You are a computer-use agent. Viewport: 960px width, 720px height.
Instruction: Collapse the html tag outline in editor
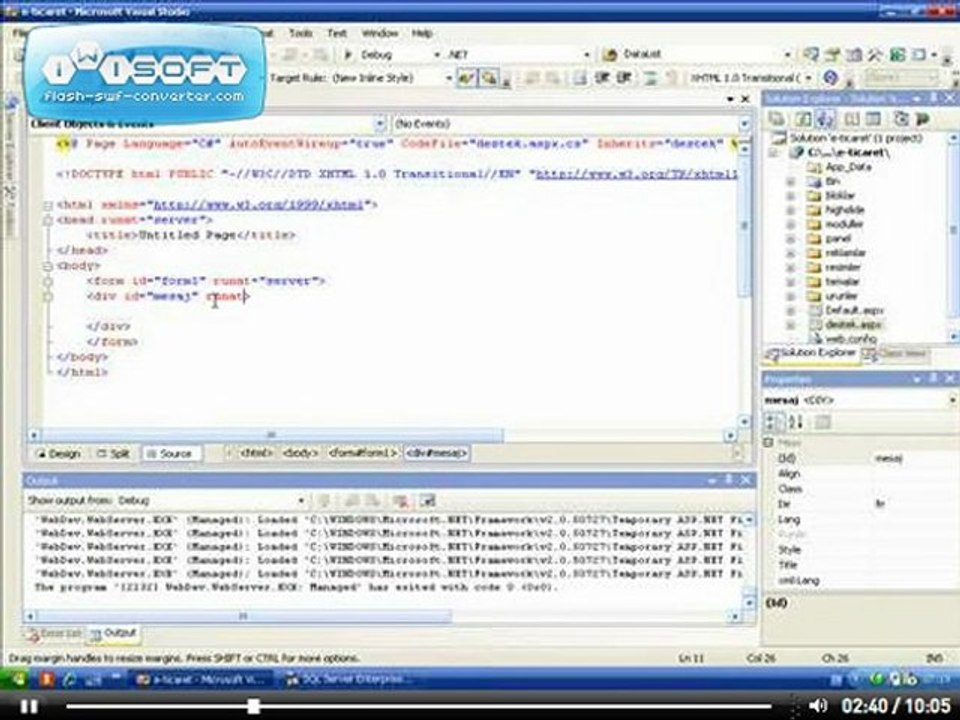point(47,206)
